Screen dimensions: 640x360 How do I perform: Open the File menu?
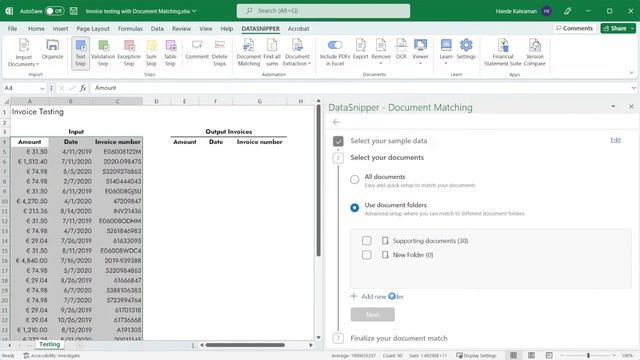[x=12, y=29]
